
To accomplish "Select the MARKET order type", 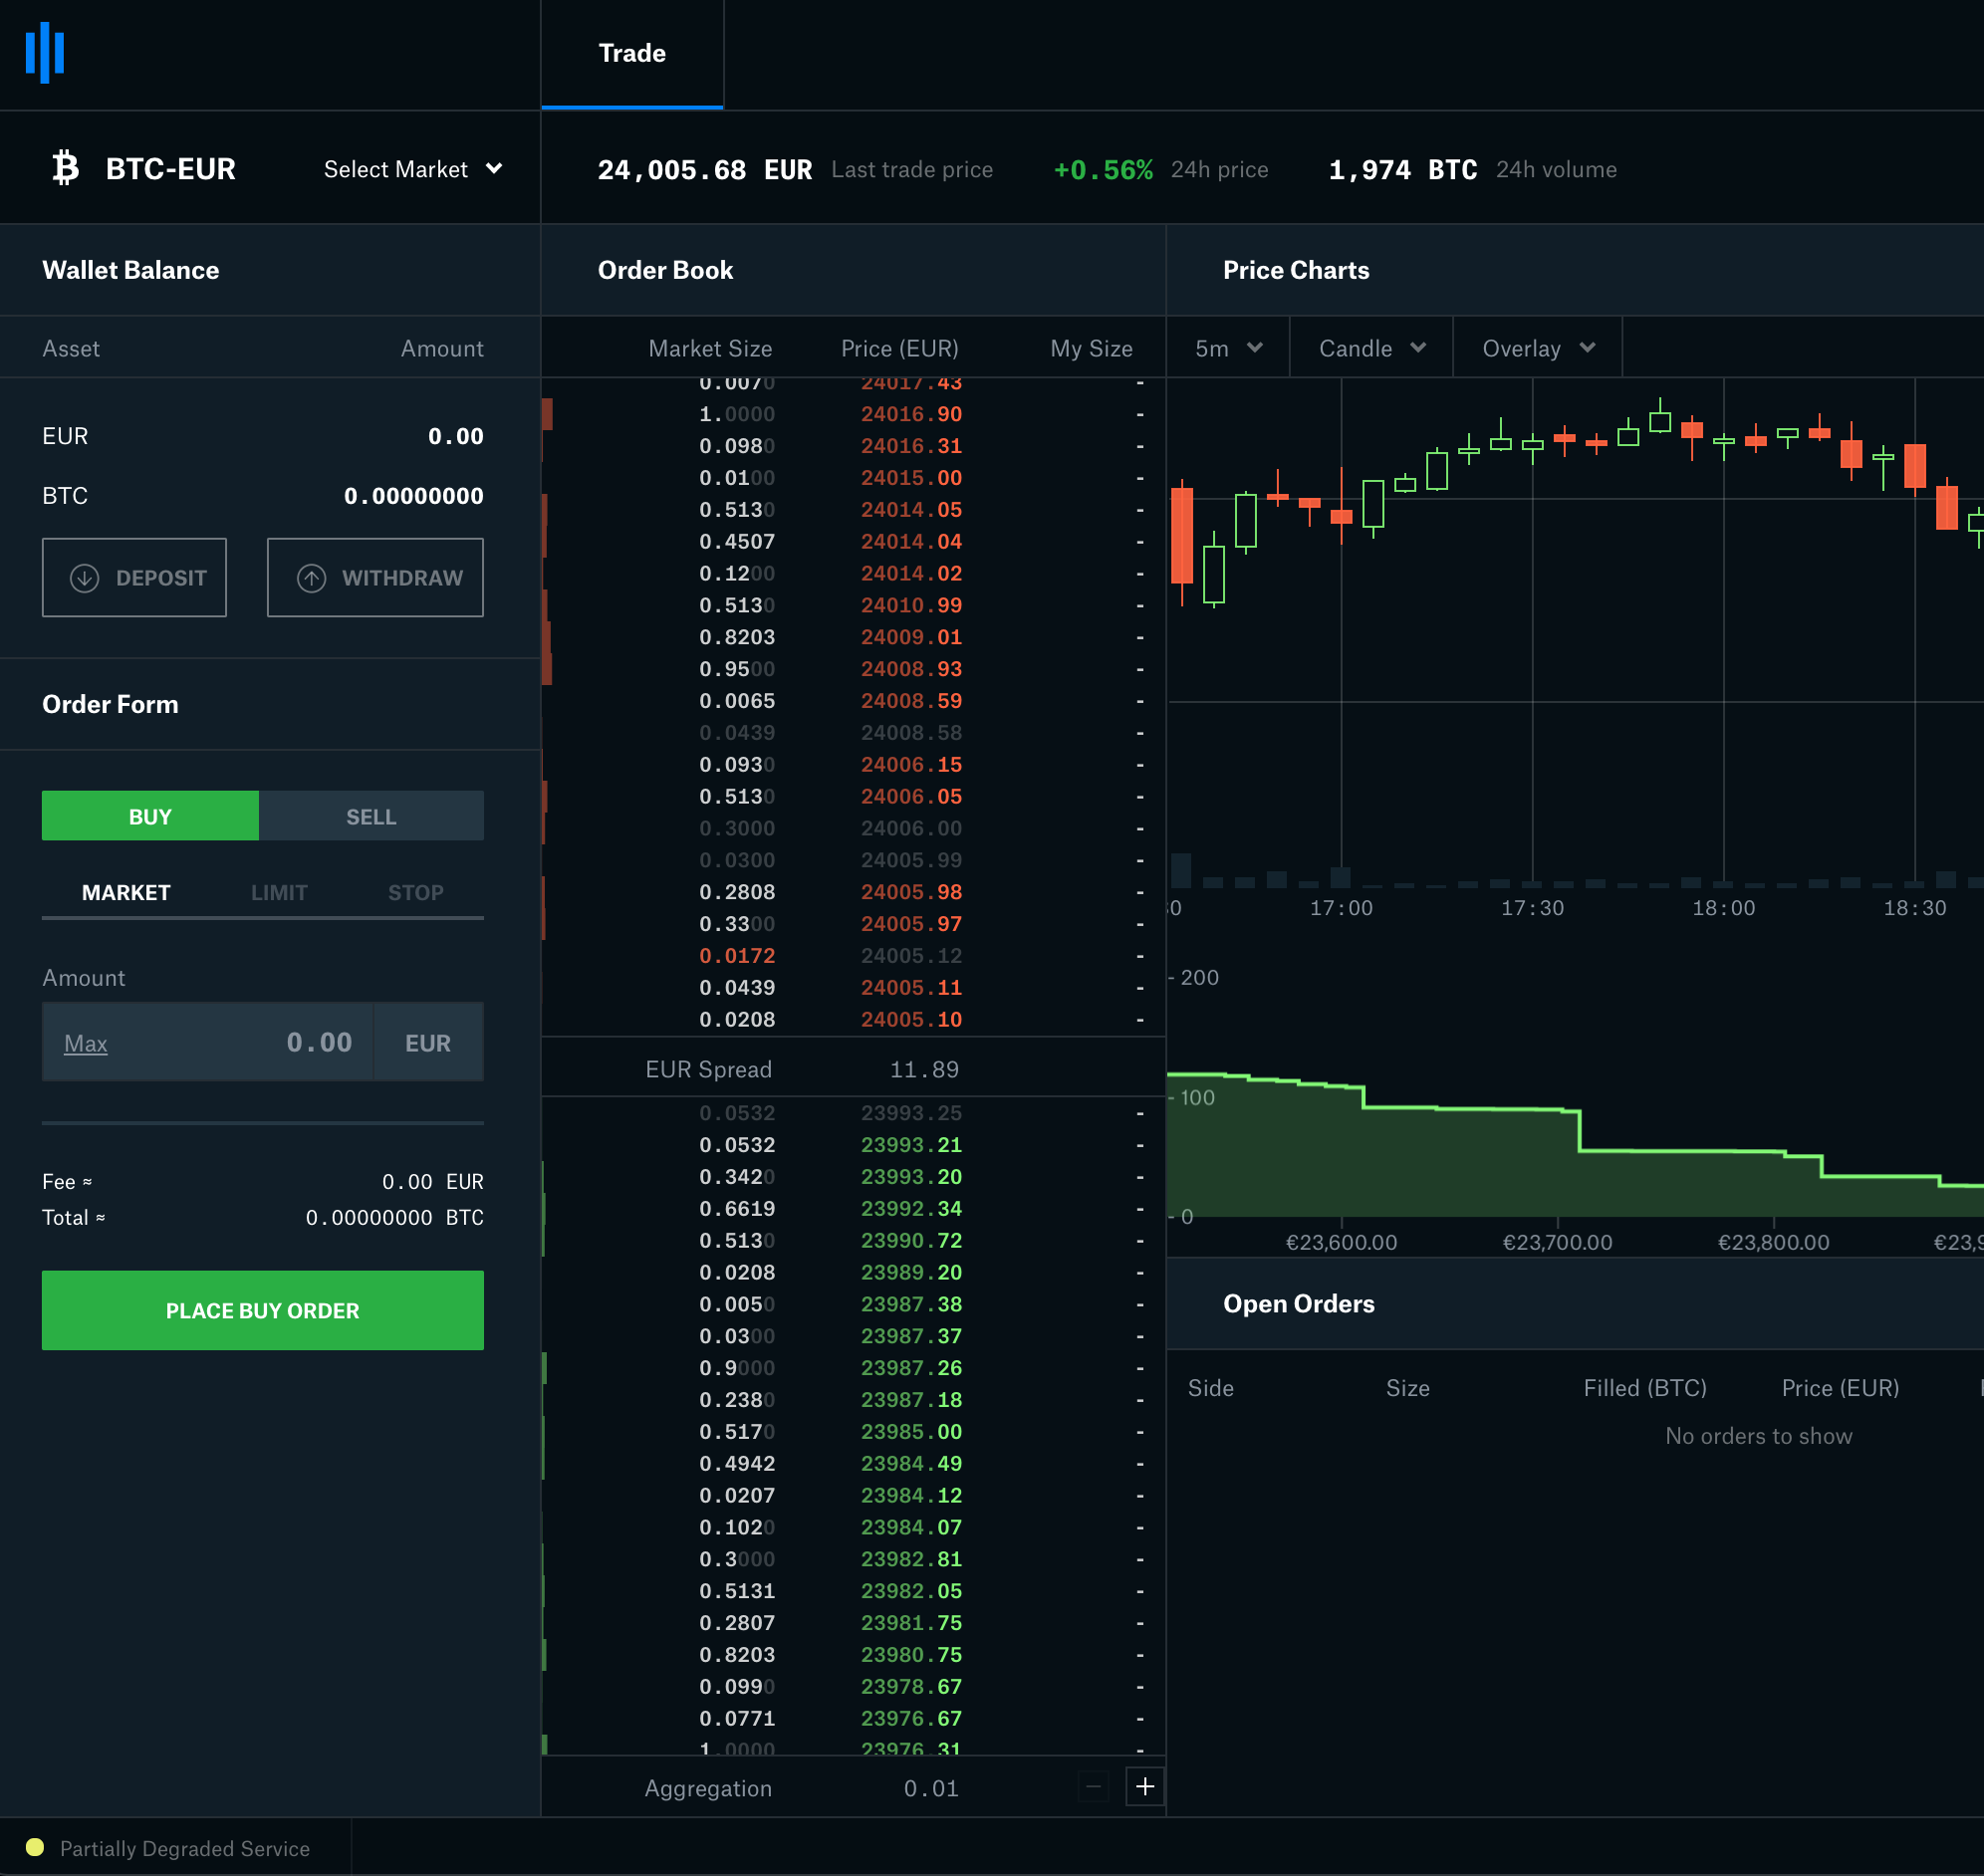I will pyautogui.click(x=126, y=892).
